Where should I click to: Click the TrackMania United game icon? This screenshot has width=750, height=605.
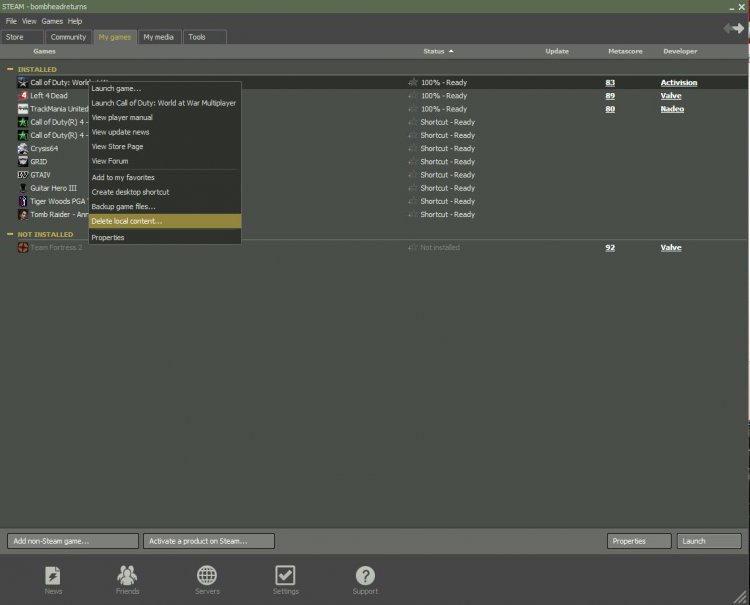[x=22, y=109]
